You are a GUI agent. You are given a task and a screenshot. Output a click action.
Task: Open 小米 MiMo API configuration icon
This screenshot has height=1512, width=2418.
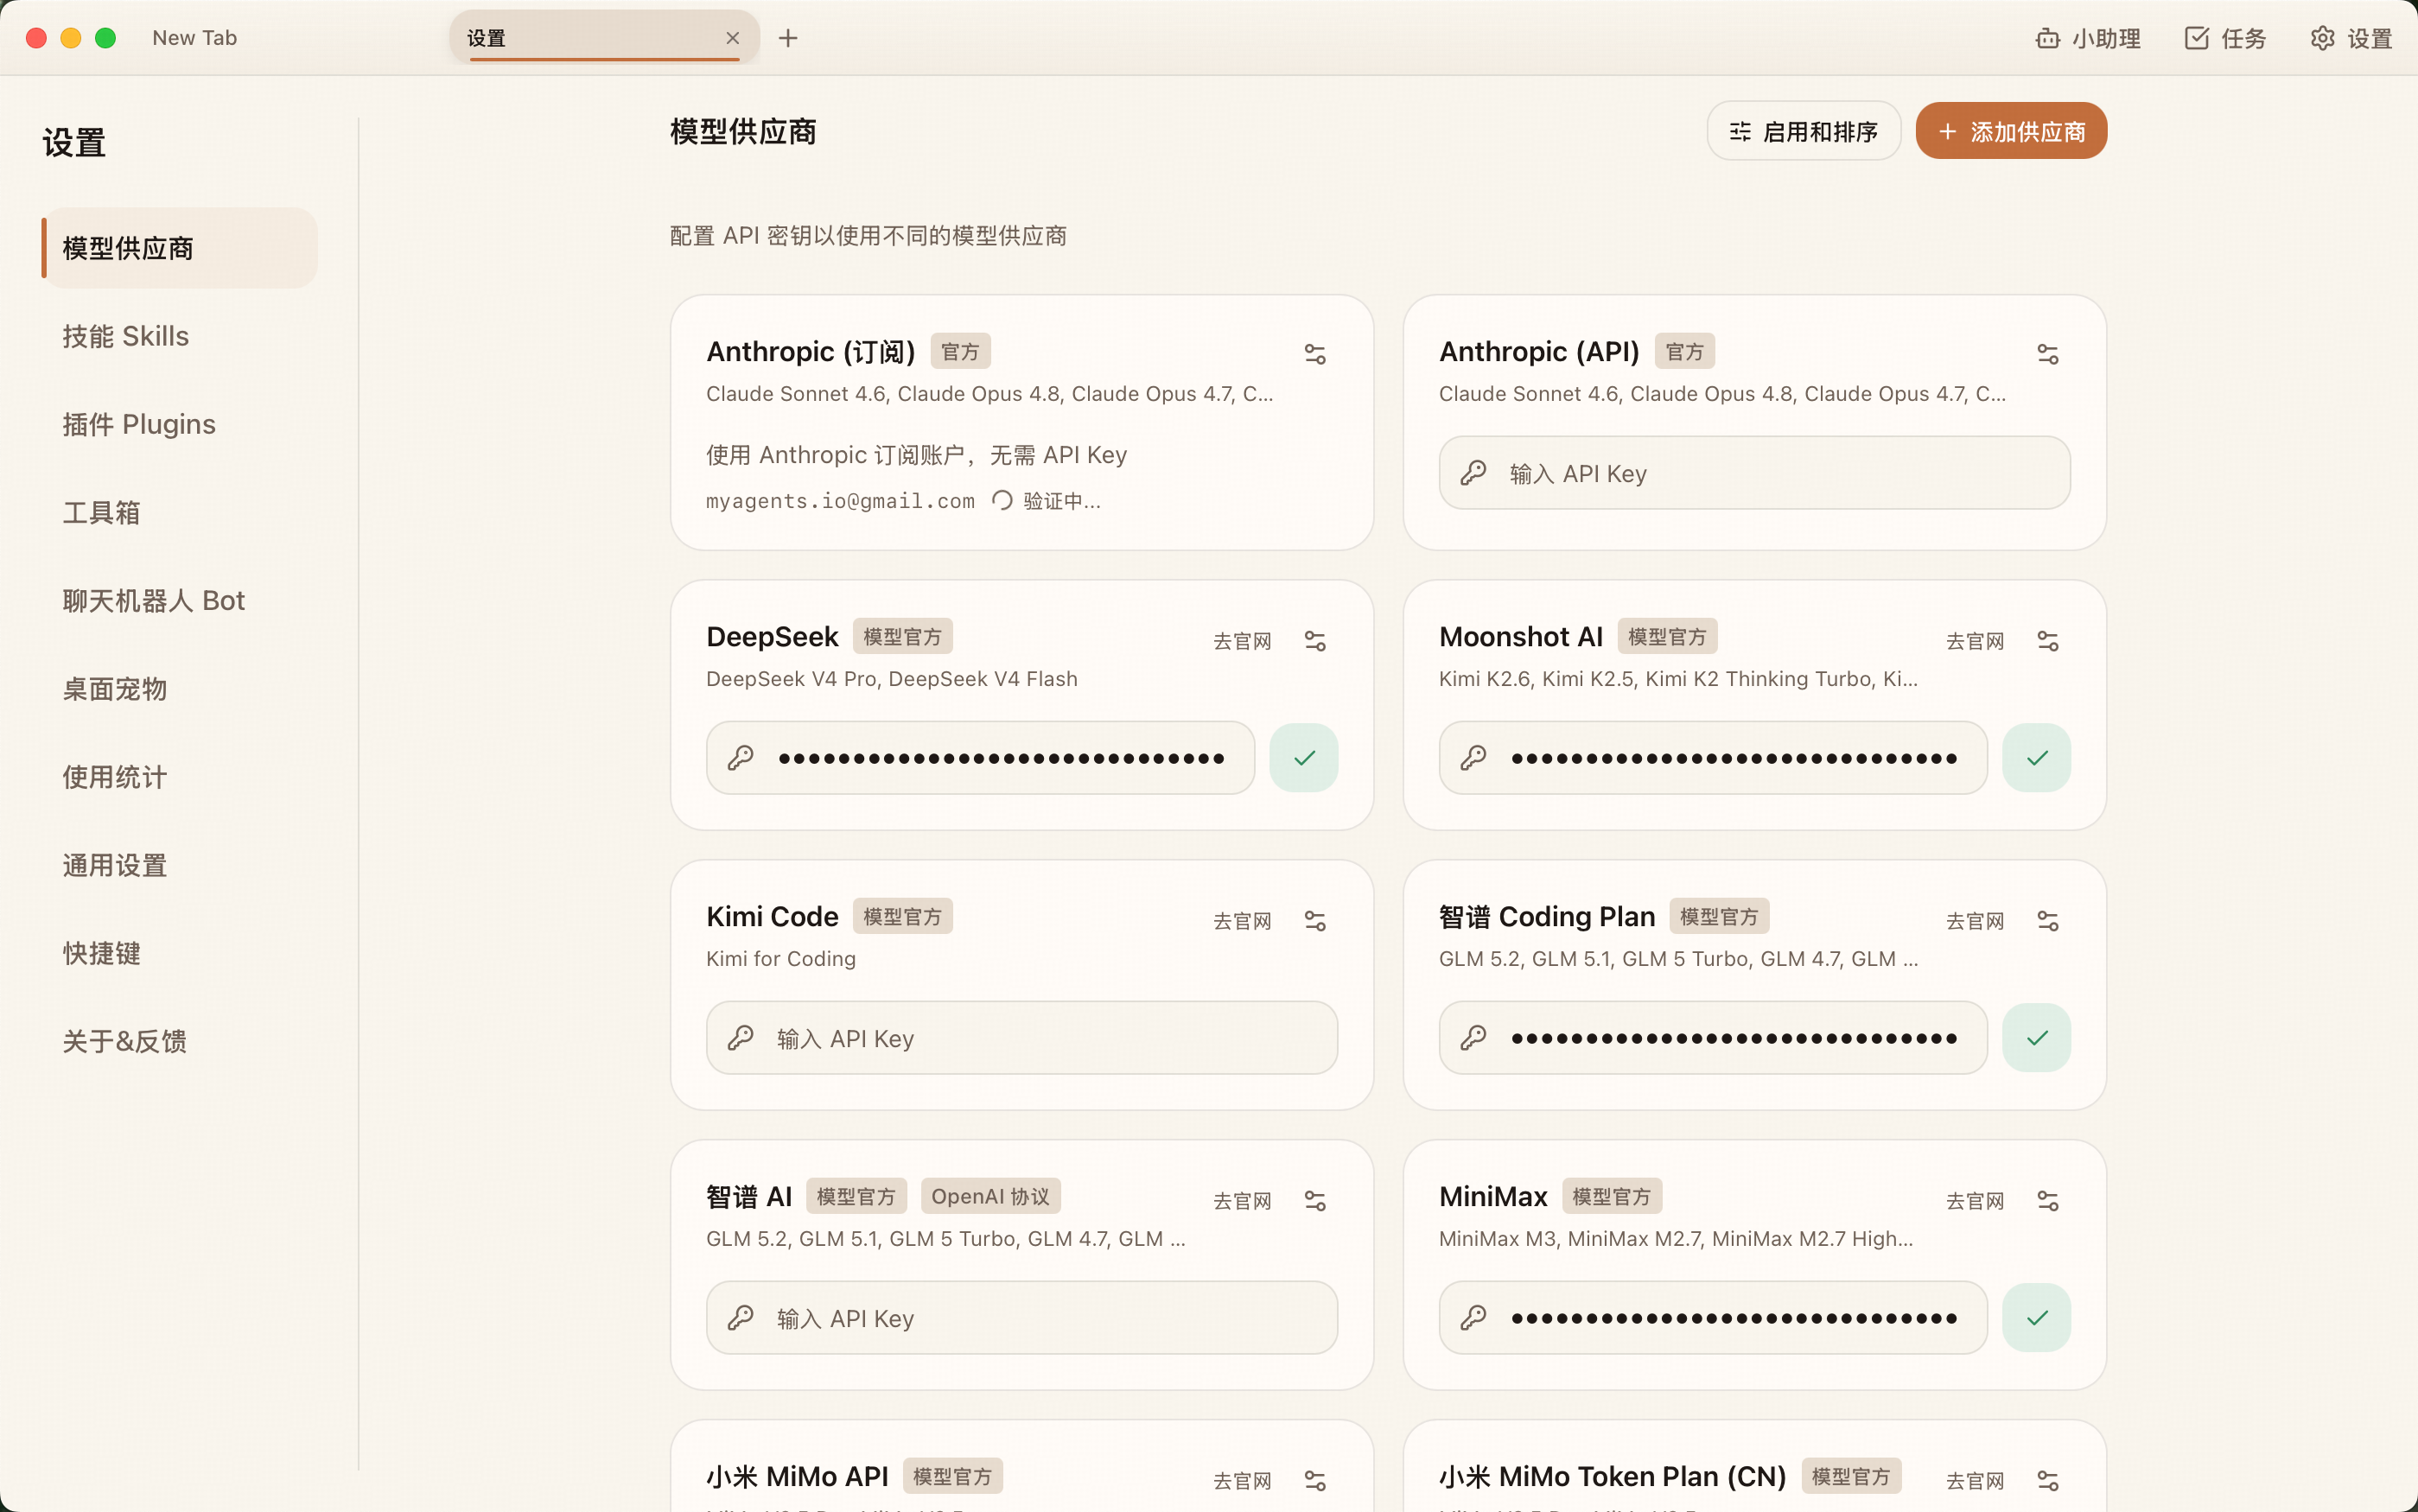coord(1315,1481)
